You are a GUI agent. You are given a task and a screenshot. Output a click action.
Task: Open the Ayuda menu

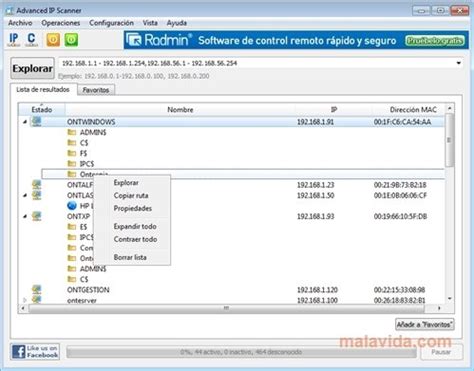[x=177, y=23]
